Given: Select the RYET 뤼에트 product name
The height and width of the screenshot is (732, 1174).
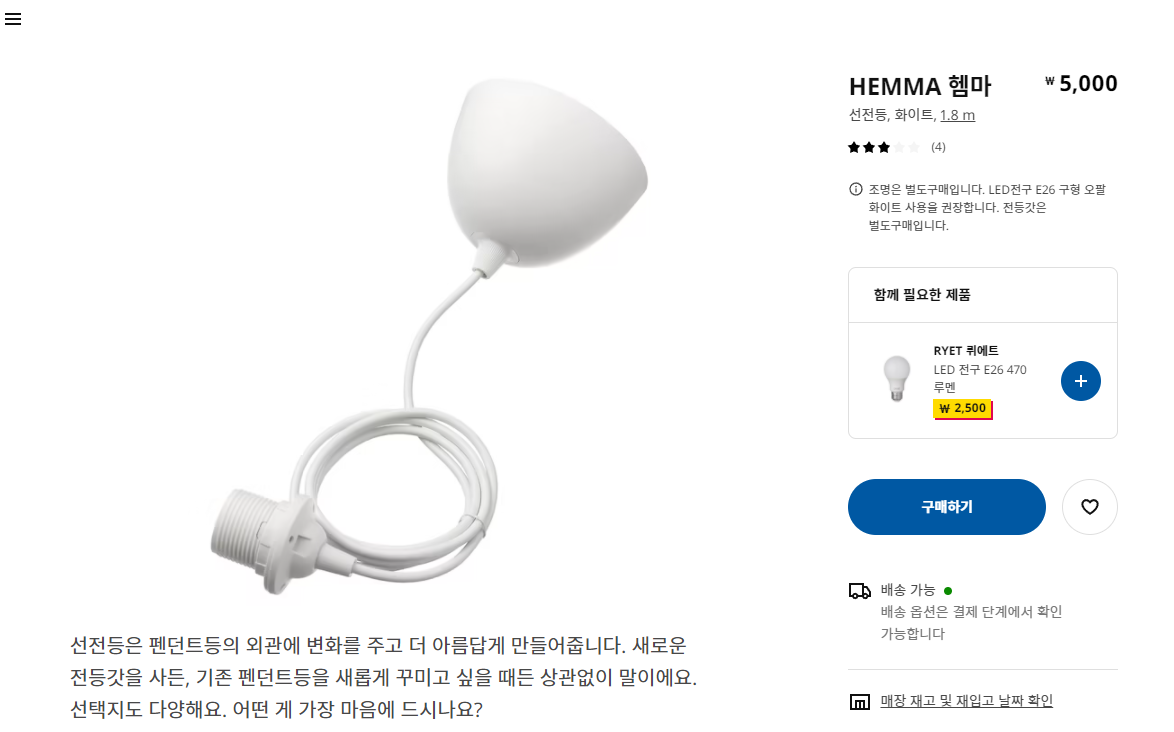Looking at the screenshot, I should click(966, 350).
